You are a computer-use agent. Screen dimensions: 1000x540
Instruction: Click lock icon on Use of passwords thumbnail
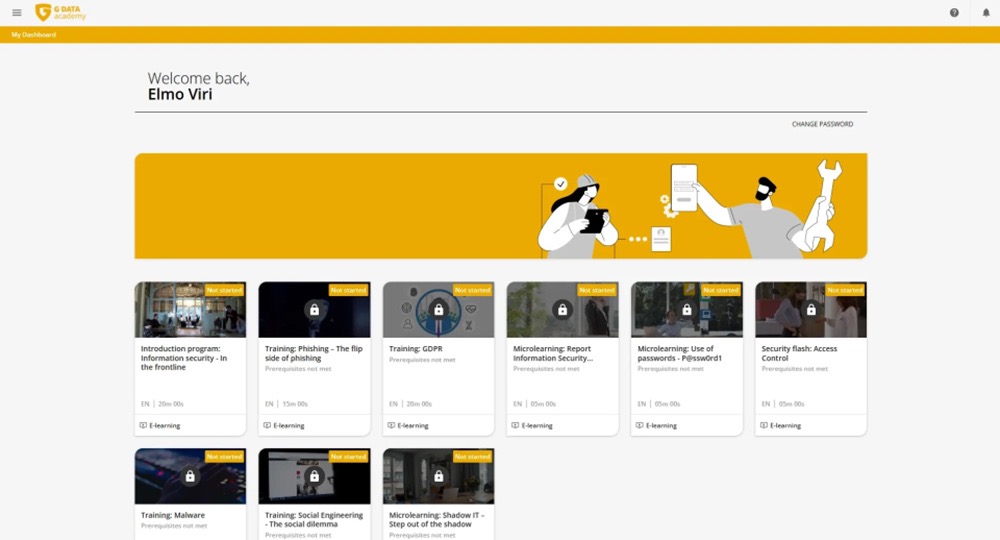pos(687,310)
